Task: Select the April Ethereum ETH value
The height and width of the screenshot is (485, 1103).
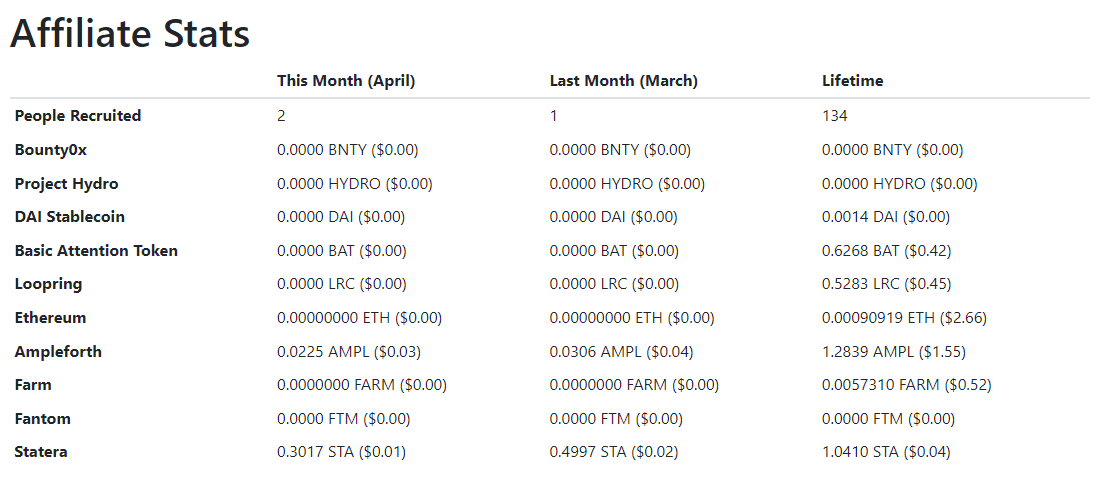Action: tap(359, 318)
